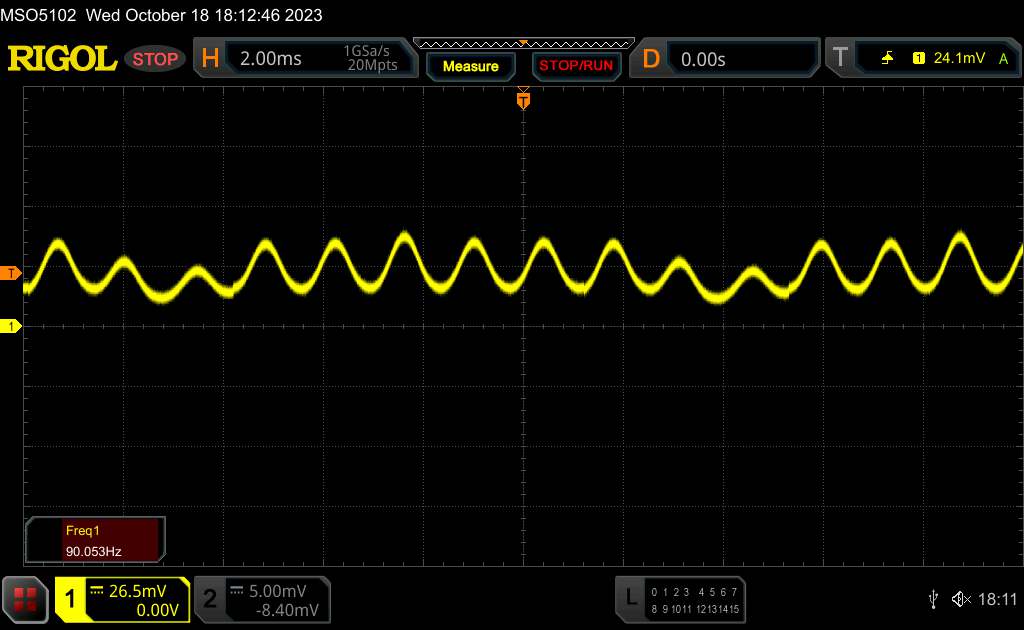Click the rising edge trigger icon
This screenshot has height=630, width=1024.
[x=887, y=58]
